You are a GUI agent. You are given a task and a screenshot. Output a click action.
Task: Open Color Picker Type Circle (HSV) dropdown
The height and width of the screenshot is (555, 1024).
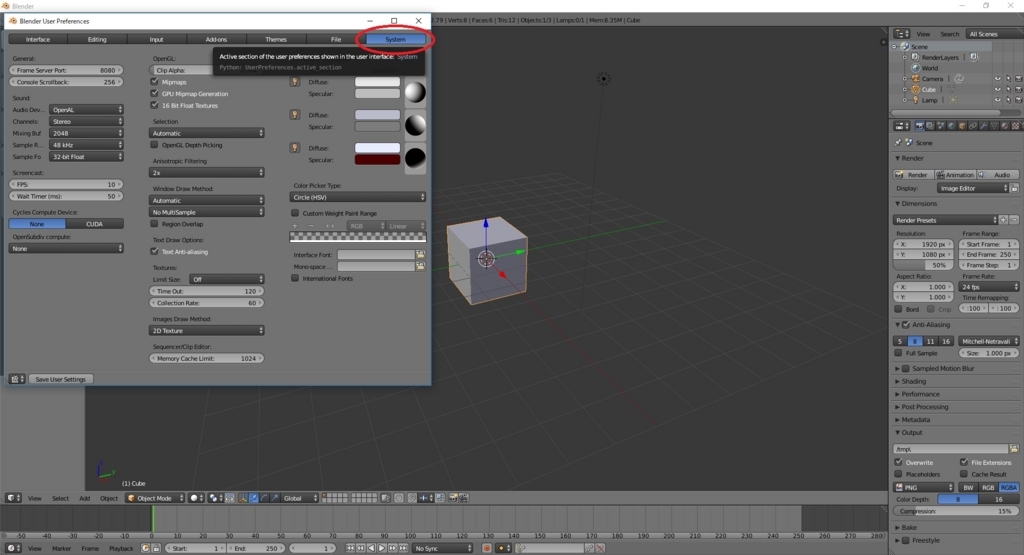(x=358, y=197)
